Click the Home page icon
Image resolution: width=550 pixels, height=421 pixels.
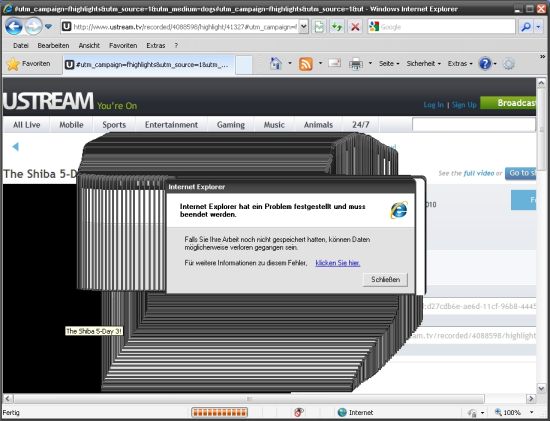pos(276,64)
